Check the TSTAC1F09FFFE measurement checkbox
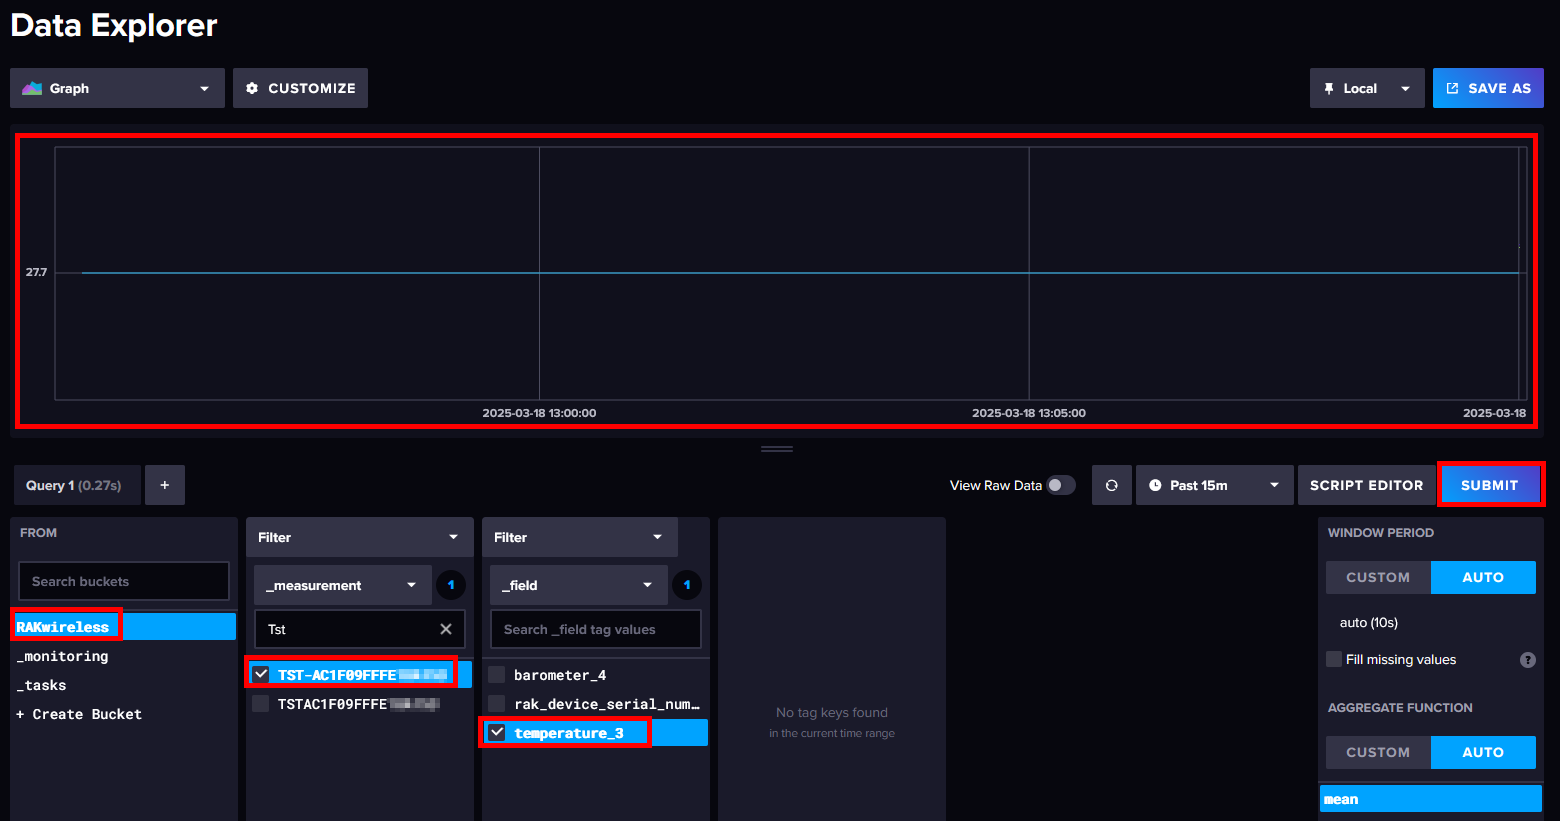The width and height of the screenshot is (1560, 821). [x=261, y=703]
